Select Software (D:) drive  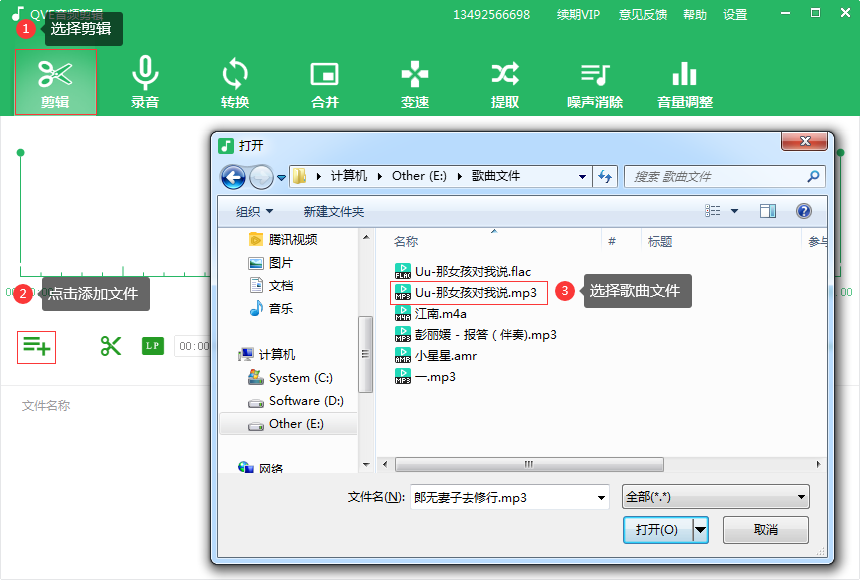[x=296, y=401]
